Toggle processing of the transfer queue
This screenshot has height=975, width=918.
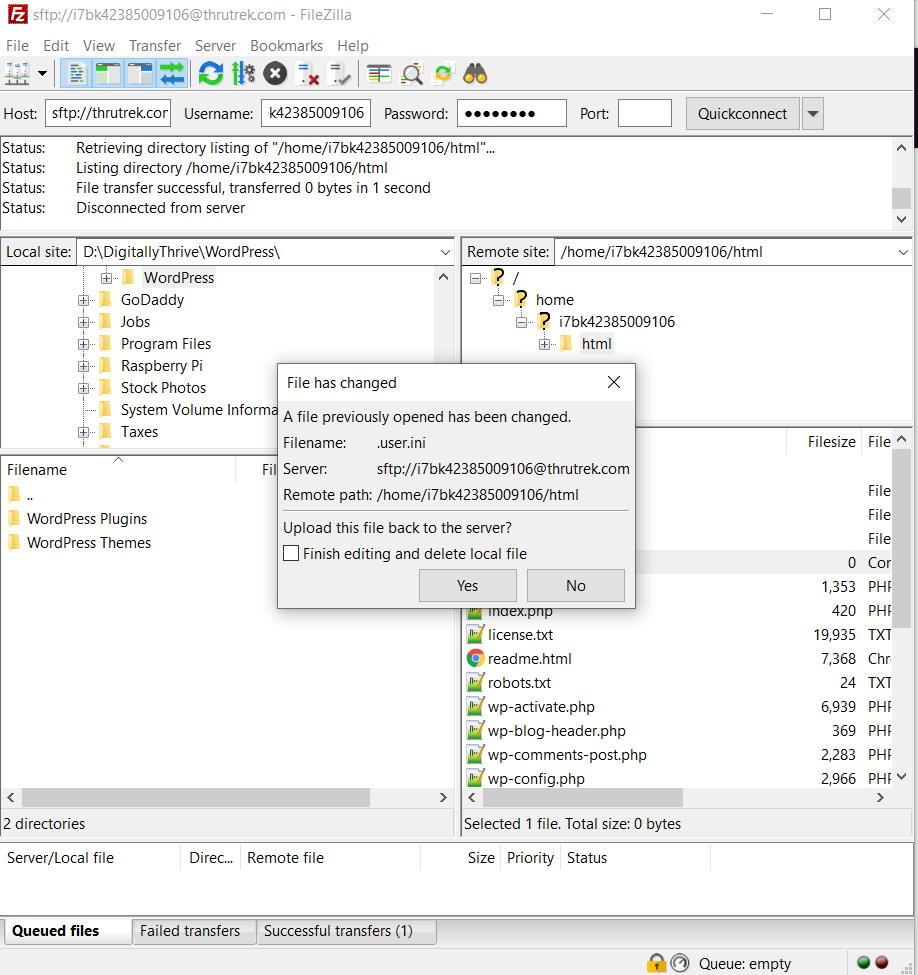pos(243,74)
